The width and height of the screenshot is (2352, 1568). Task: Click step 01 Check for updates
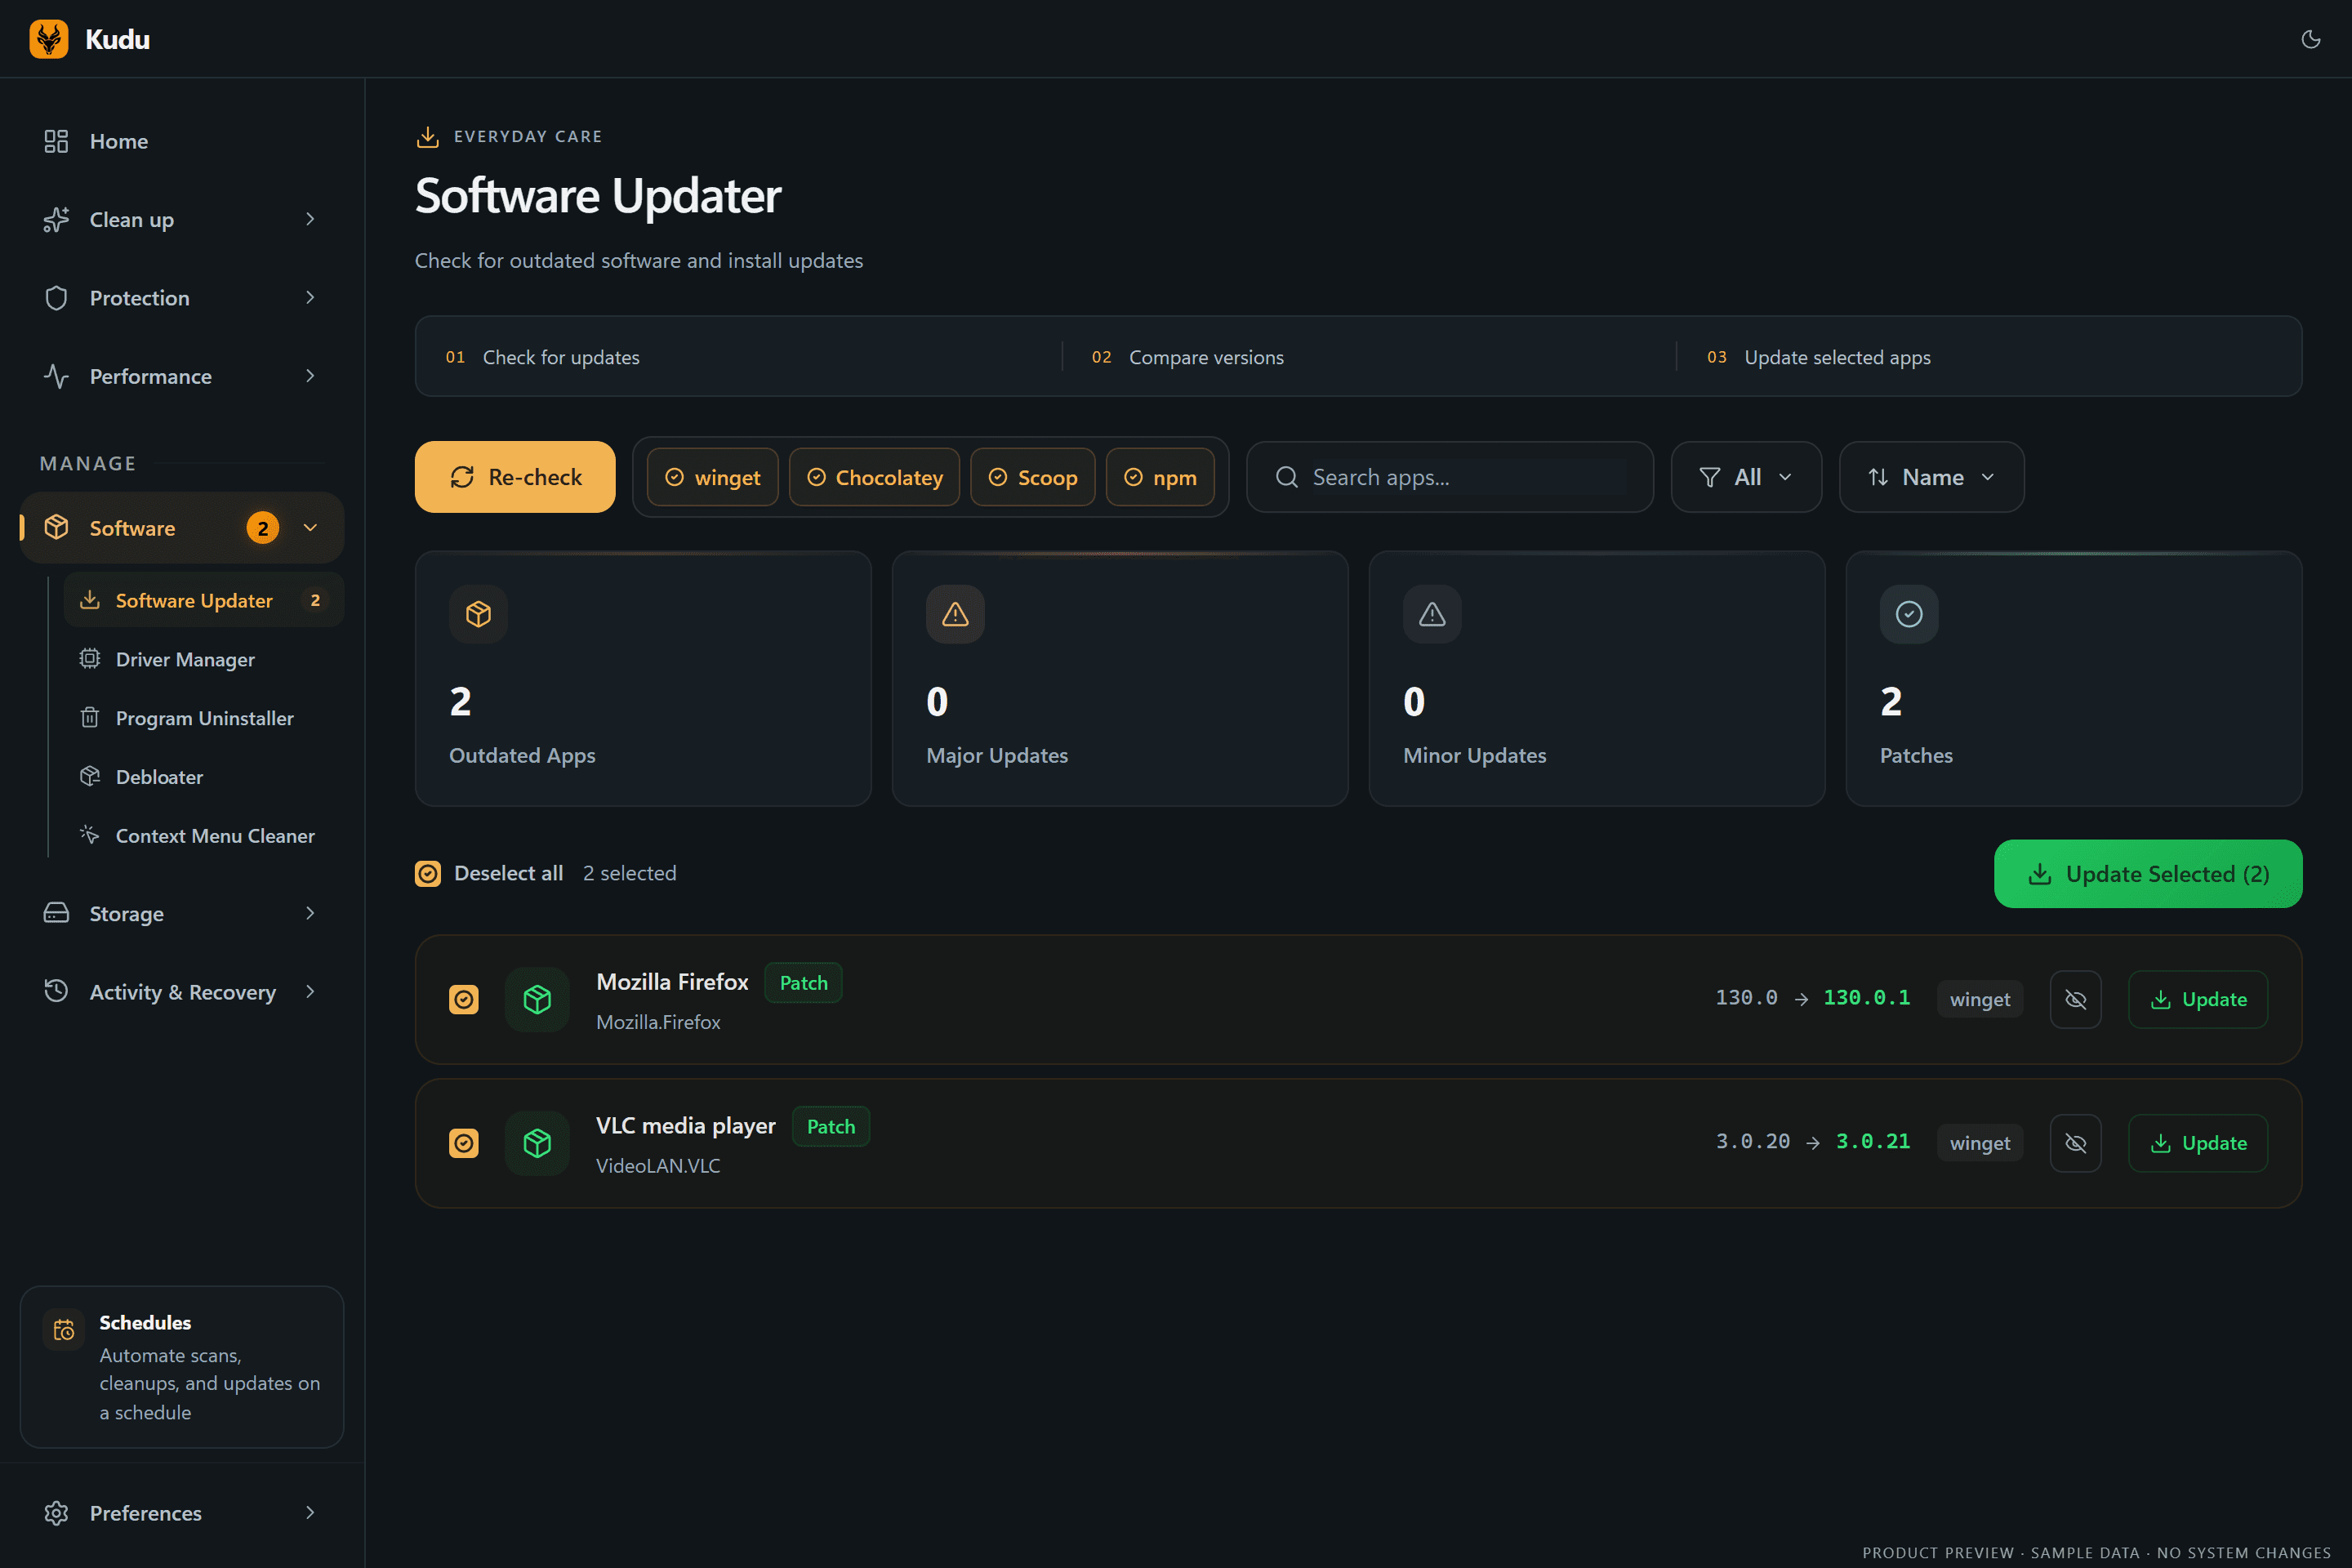click(542, 357)
